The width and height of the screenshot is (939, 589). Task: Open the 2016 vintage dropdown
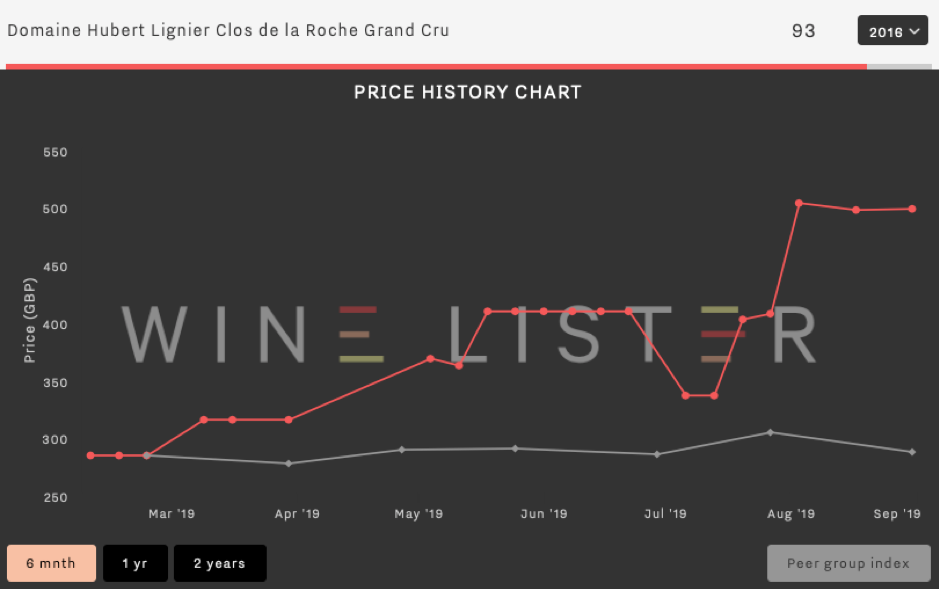[x=892, y=31]
